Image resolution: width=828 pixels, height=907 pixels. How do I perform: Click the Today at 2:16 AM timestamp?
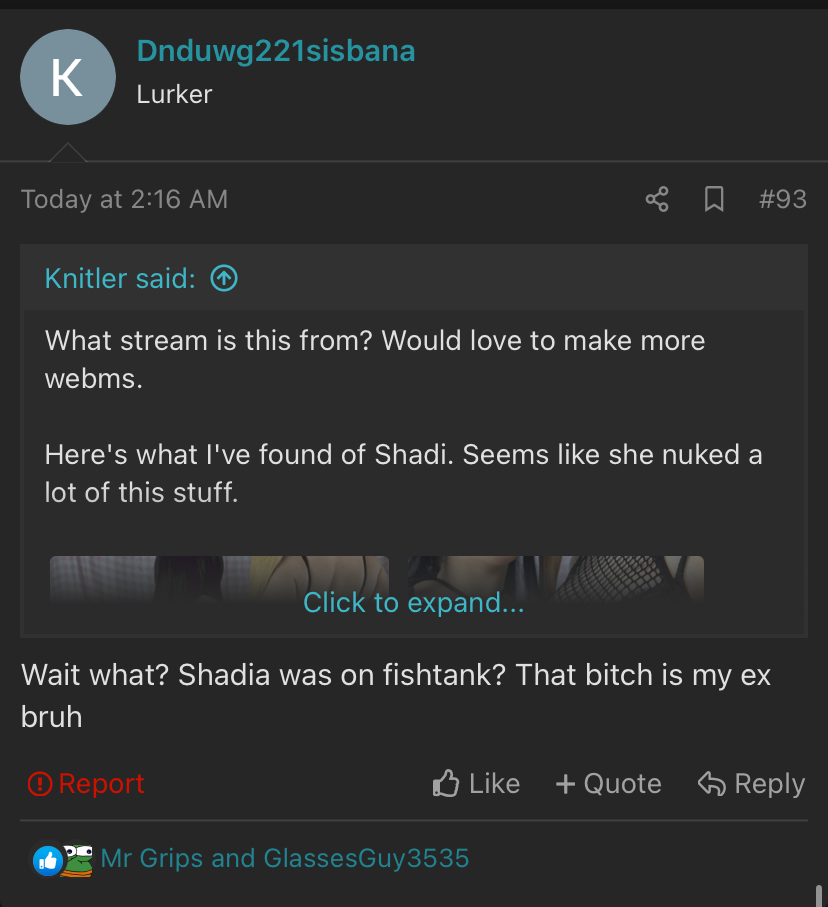(x=124, y=199)
